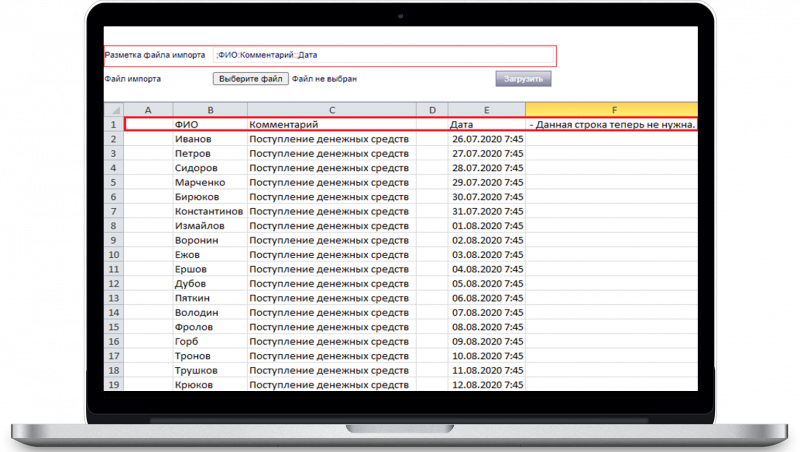
Task: Click the date cell '27.07.2020 7:45'
Action: coord(487,154)
